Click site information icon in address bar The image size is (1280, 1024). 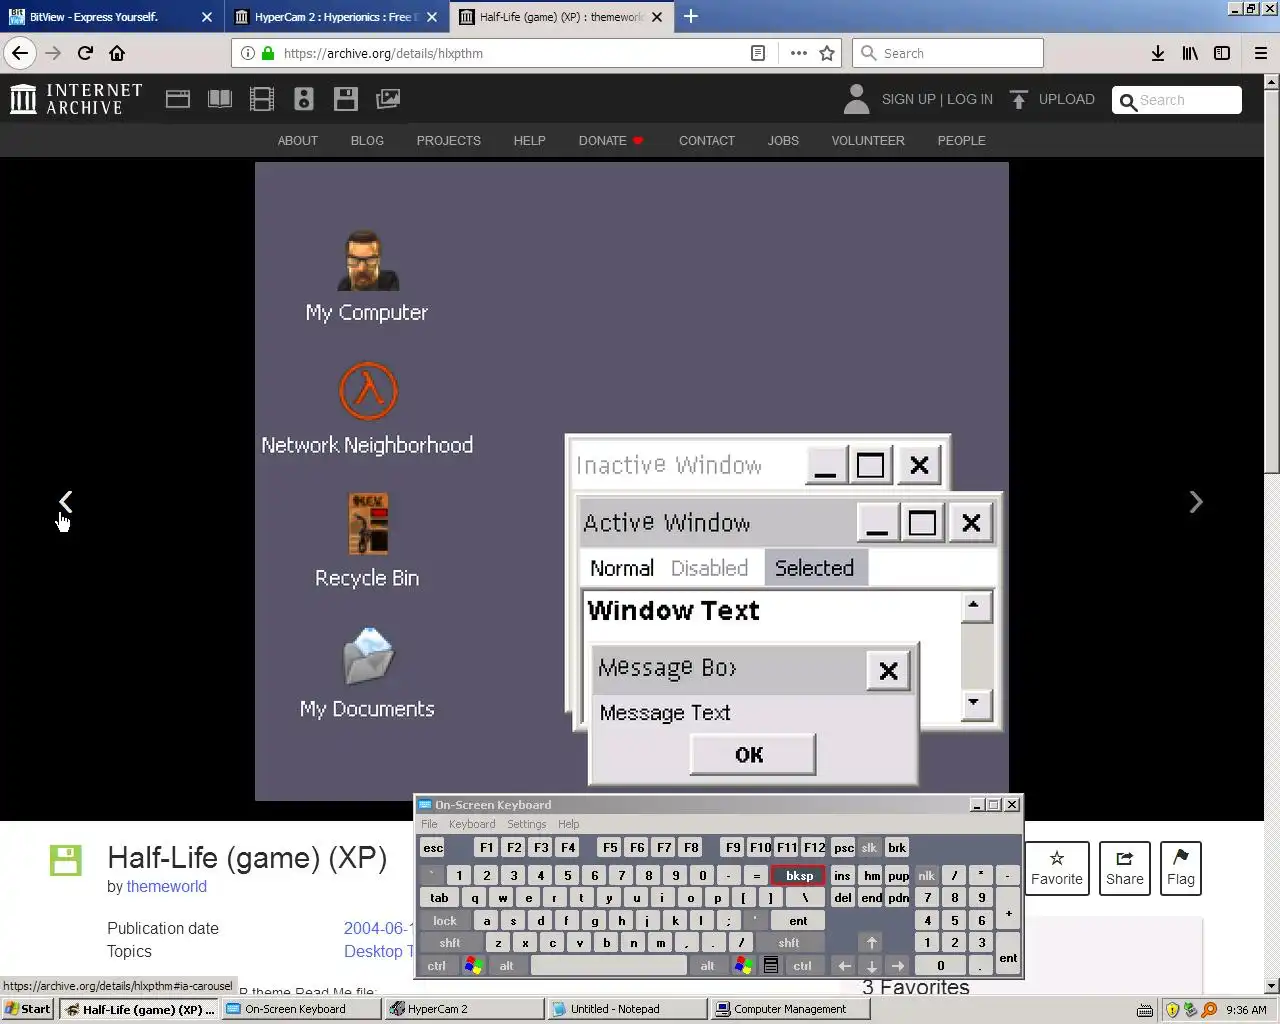pos(247,53)
